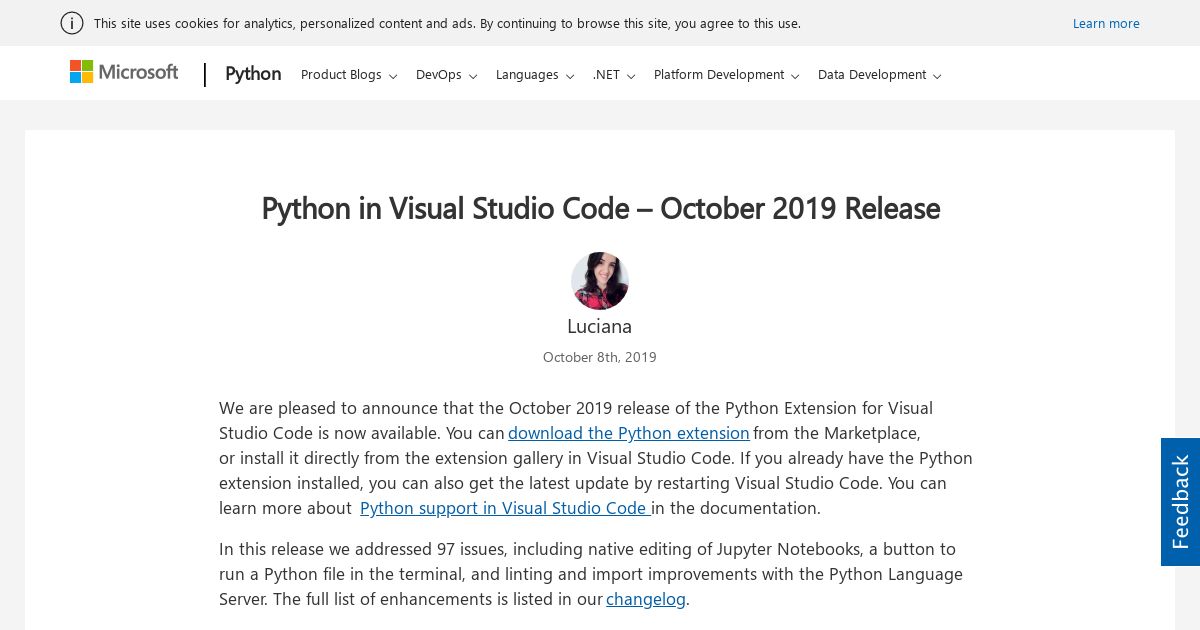Open the Feedback side tab
This screenshot has height=630, width=1200.
[x=1180, y=502]
